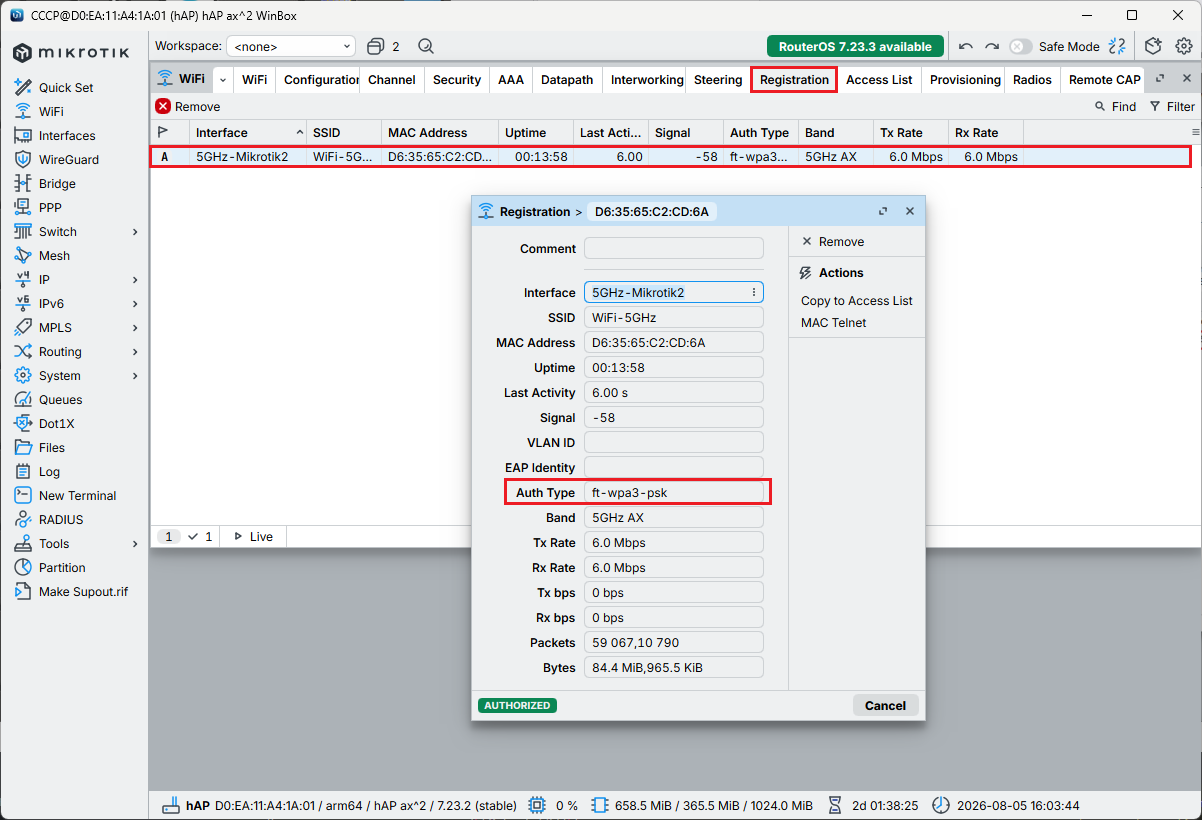This screenshot has height=820, width=1202.
Task: Expand the IPv6 submenu
Action: pyautogui.click(x=135, y=303)
